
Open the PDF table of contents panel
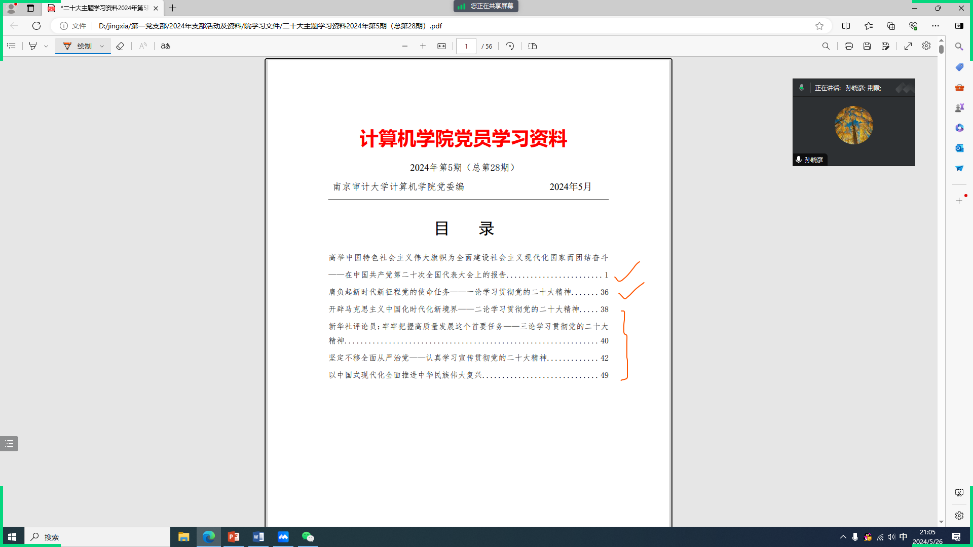(11, 46)
